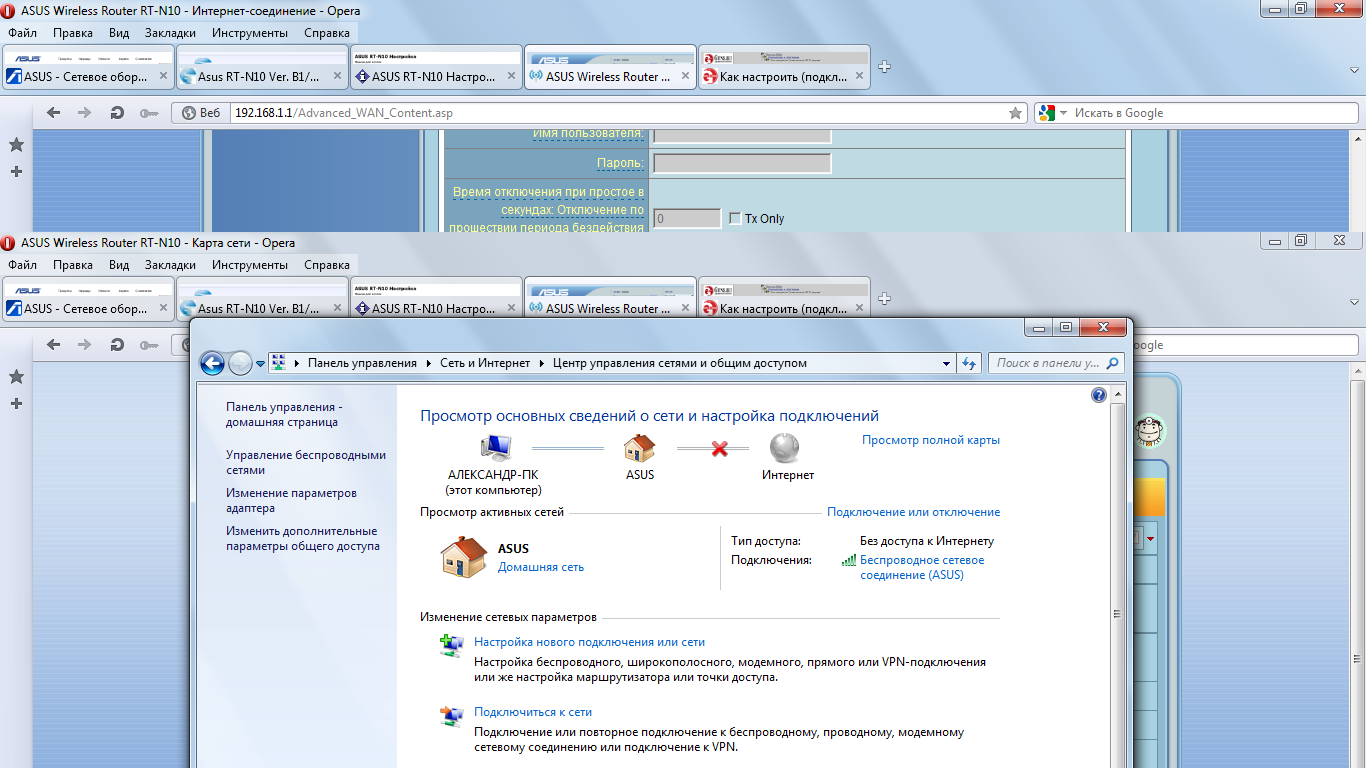Go forward in the Интернет-соединение Opera window
1366x768 pixels.
coord(85,113)
